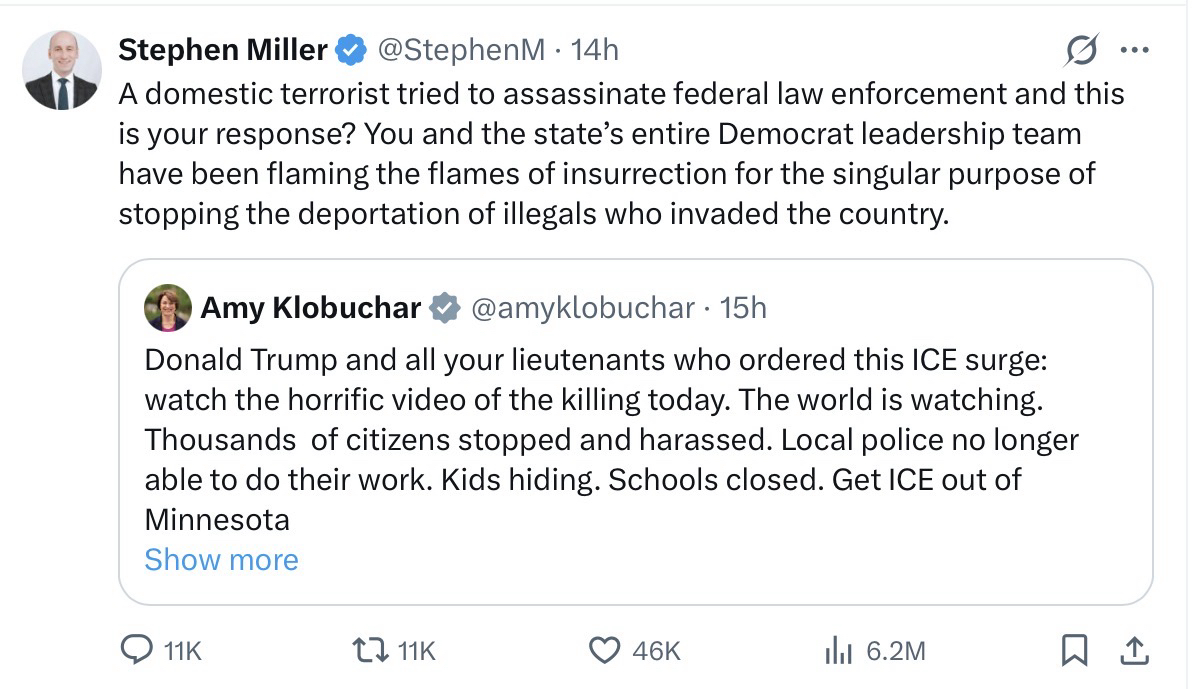Bookmark this tweet
The width and height of the screenshot is (1202, 689).
pos(1073,651)
